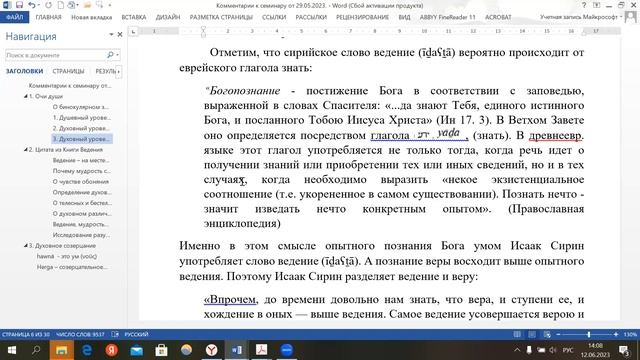Click the tab stop selector by ruler
The height and width of the screenshot is (360, 640).
tap(133, 31)
